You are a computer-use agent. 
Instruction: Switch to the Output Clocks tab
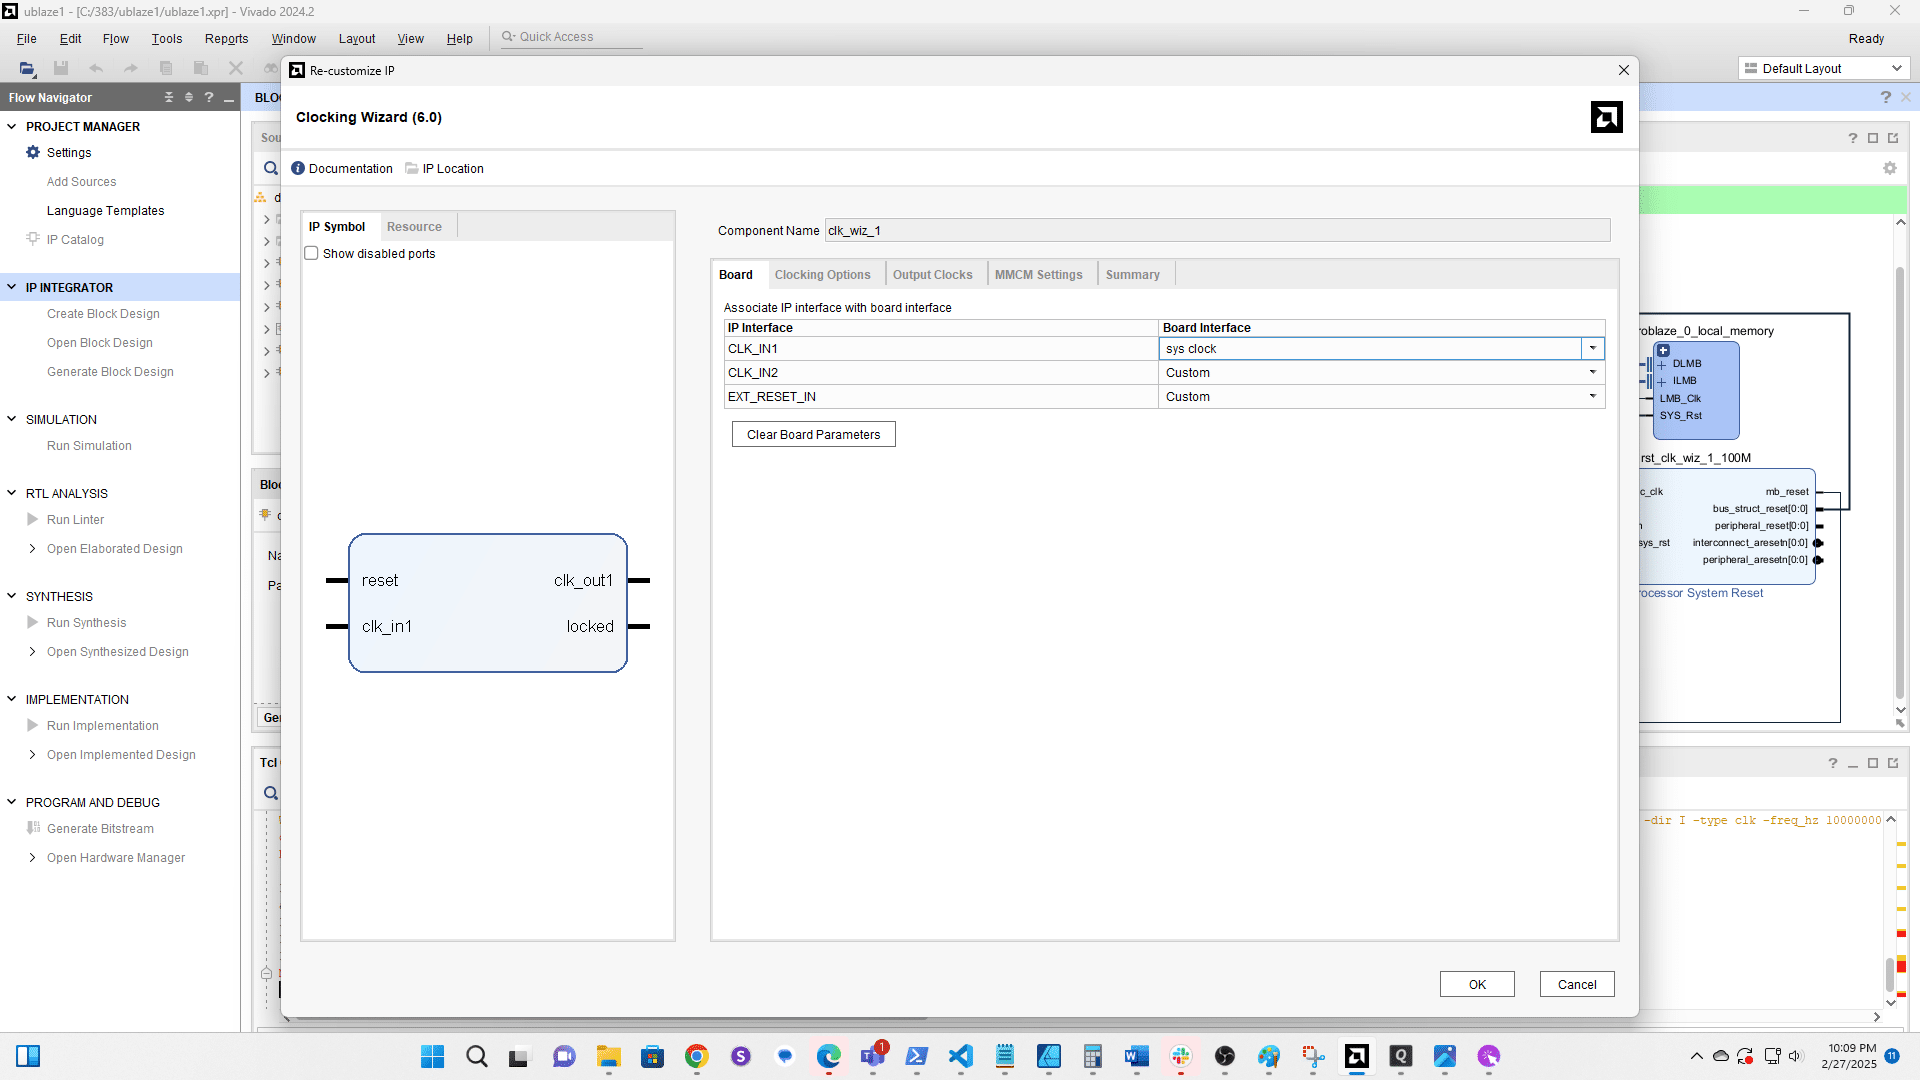click(932, 274)
